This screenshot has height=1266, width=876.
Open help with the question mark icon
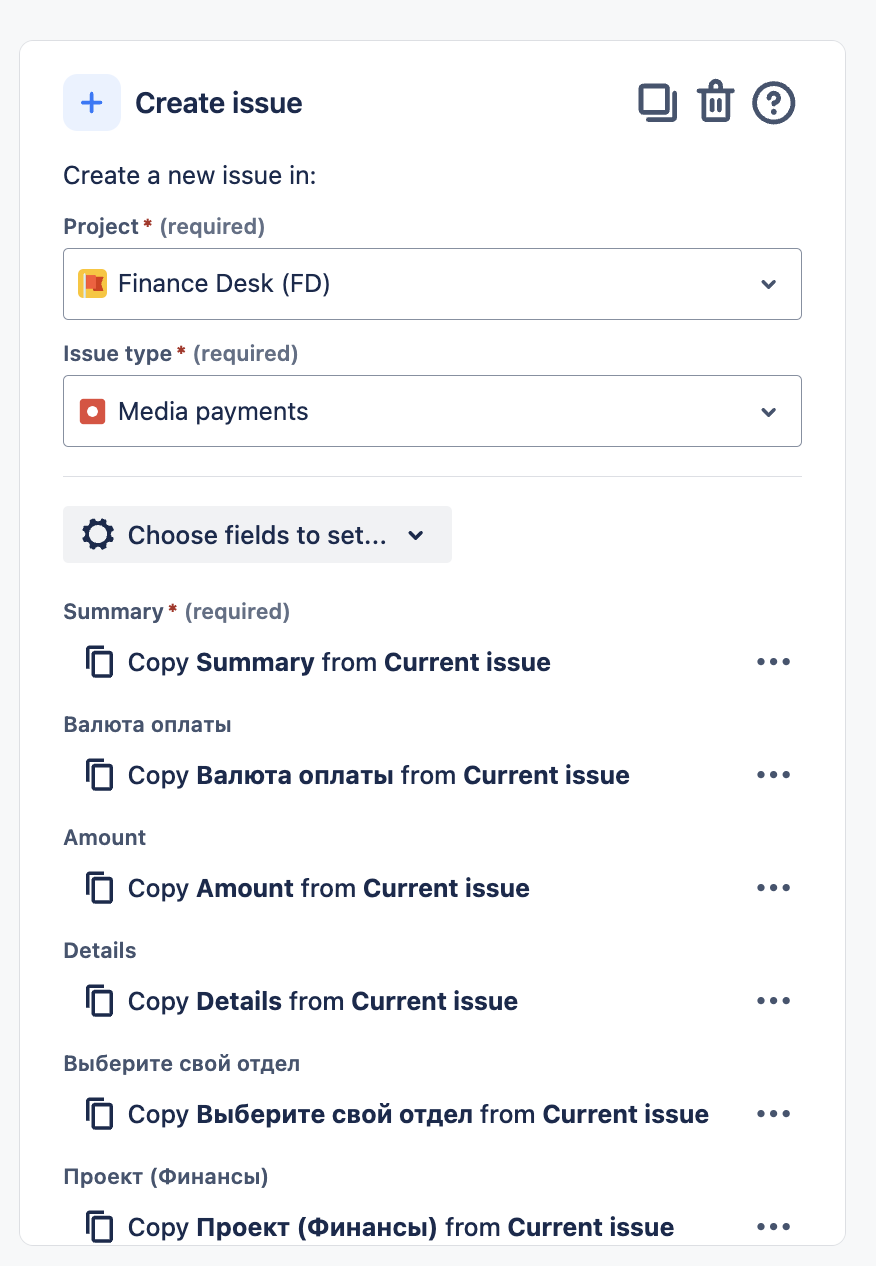773,103
